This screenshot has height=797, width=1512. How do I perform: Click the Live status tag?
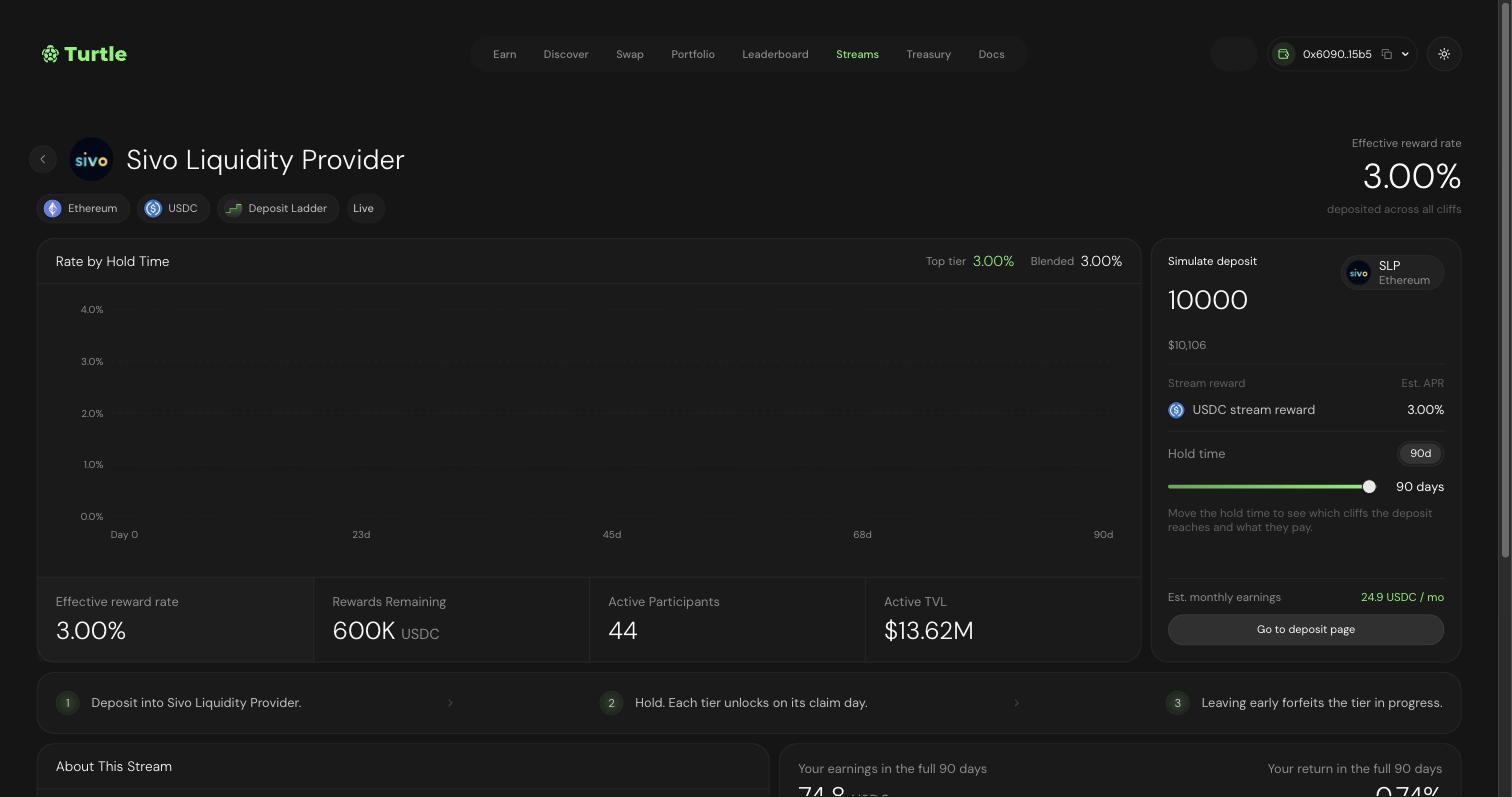click(x=365, y=208)
